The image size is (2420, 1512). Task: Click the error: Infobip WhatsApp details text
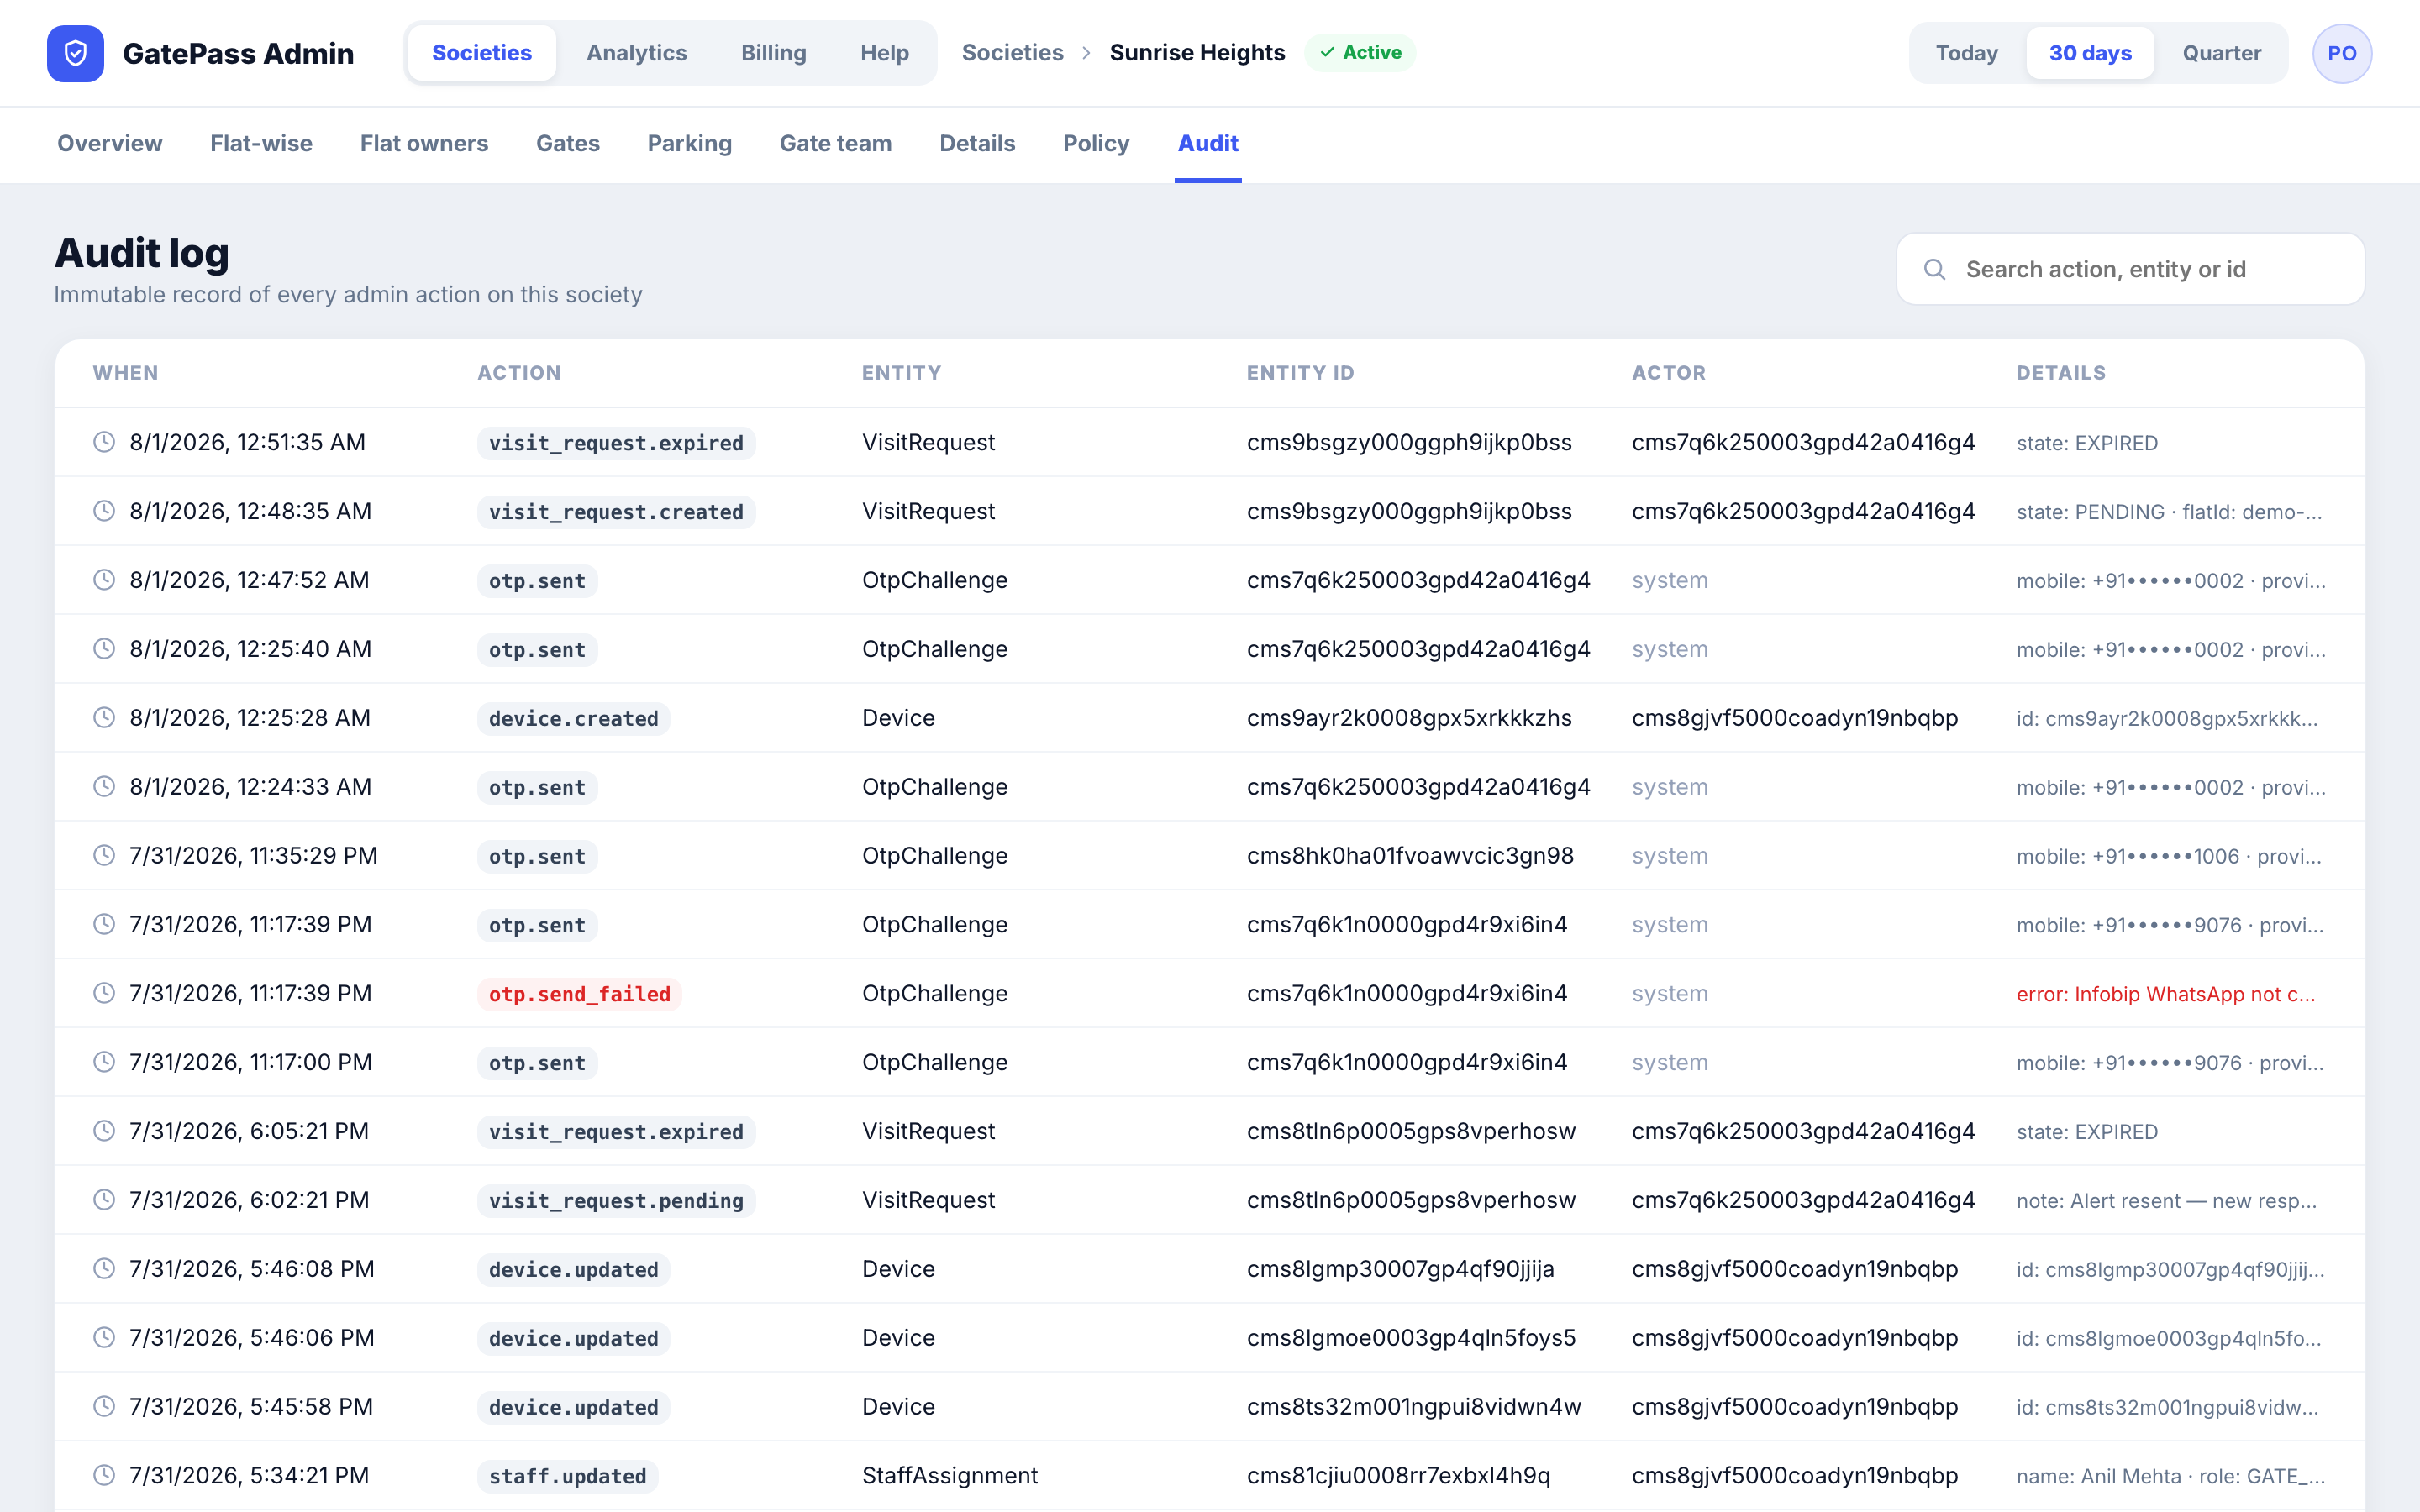pyautogui.click(x=2166, y=994)
